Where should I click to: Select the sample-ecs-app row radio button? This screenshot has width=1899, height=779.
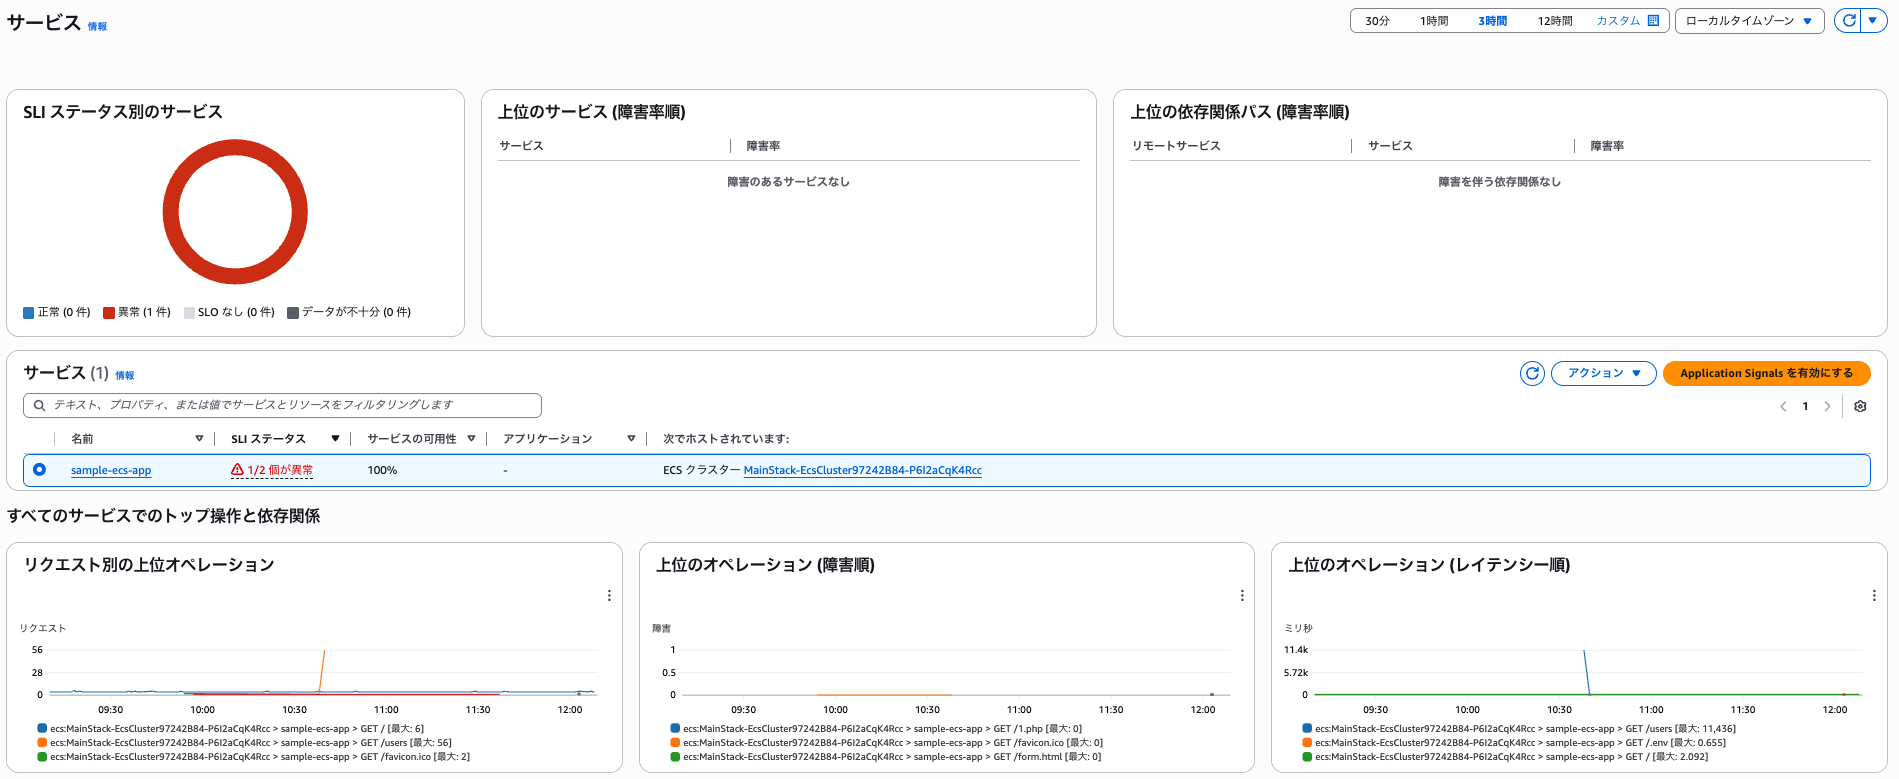coord(39,469)
